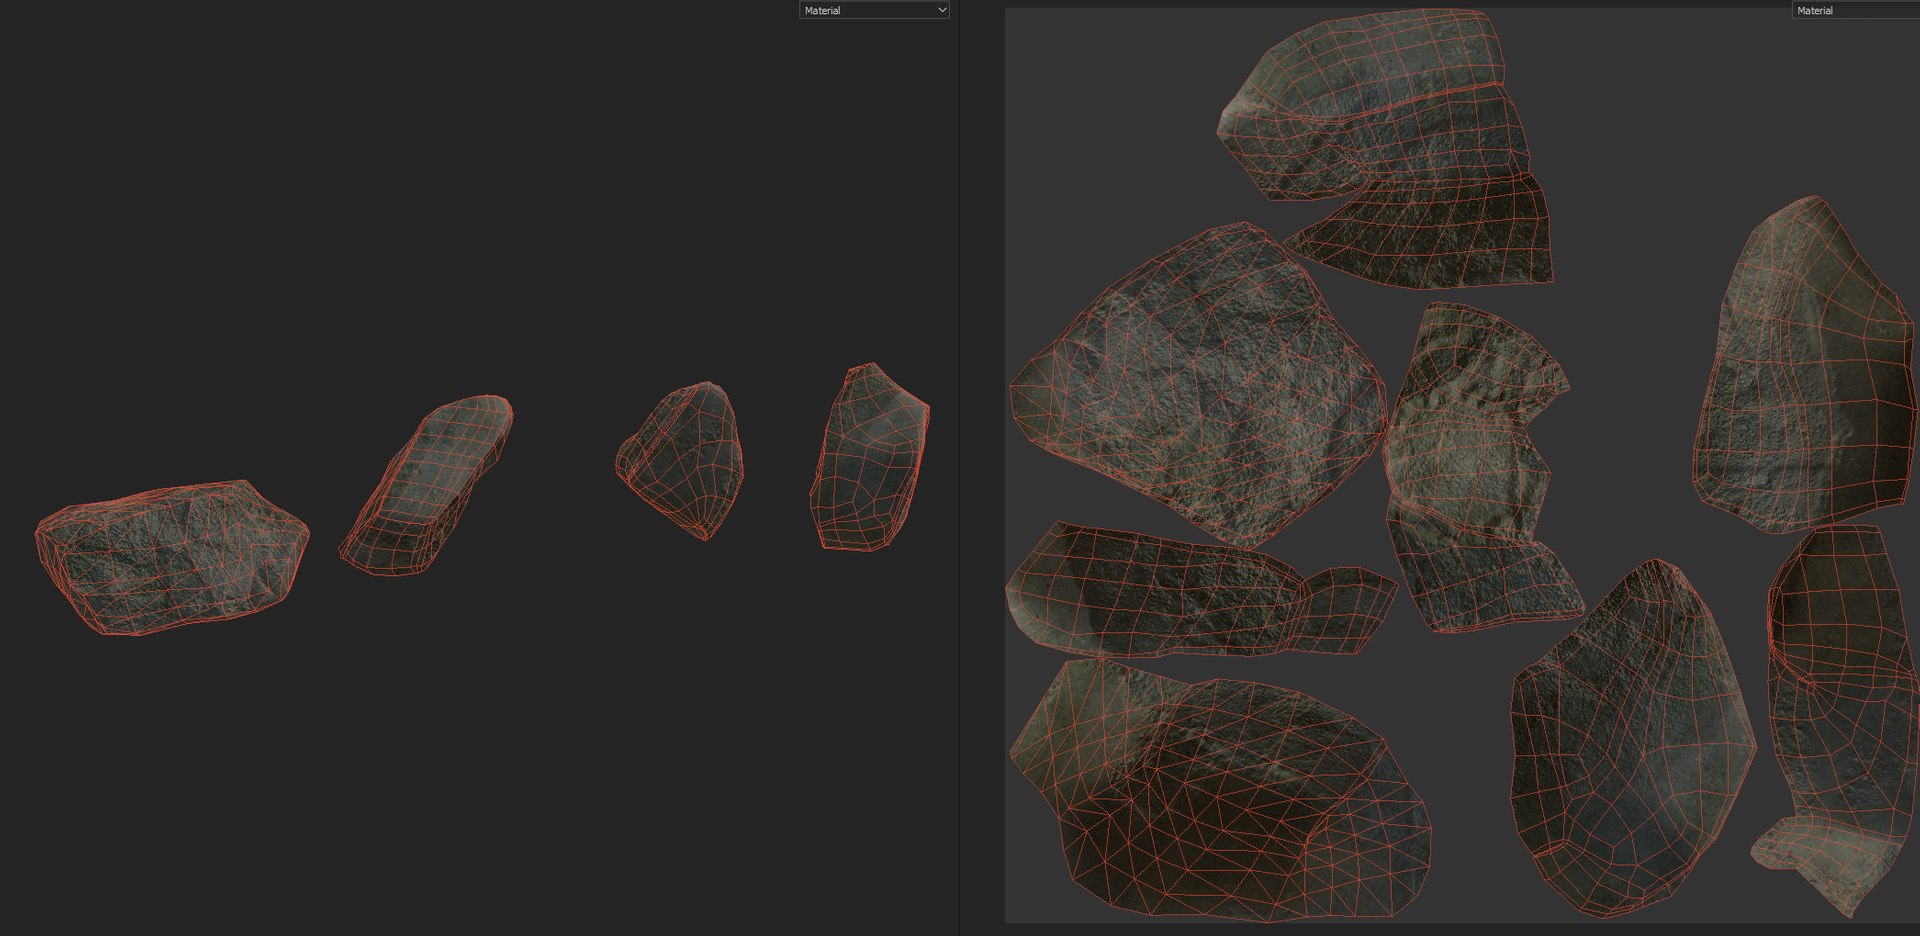Click empty background of the 3D viewport

tap(480, 200)
